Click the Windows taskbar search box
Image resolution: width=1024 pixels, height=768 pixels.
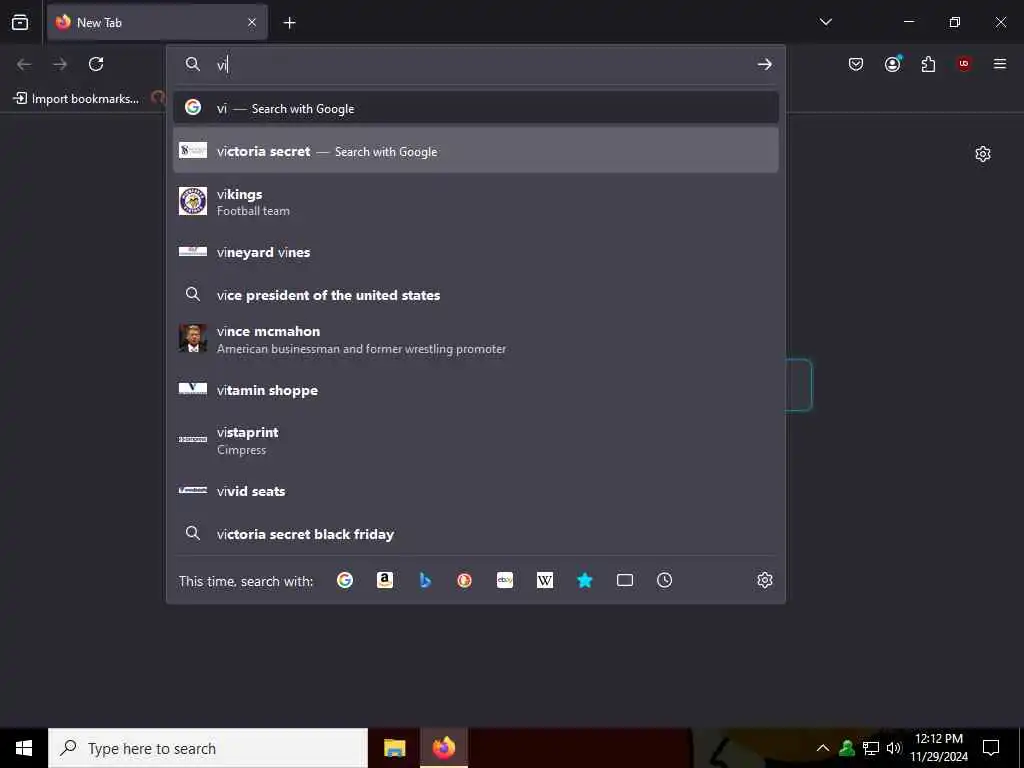[x=208, y=748]
